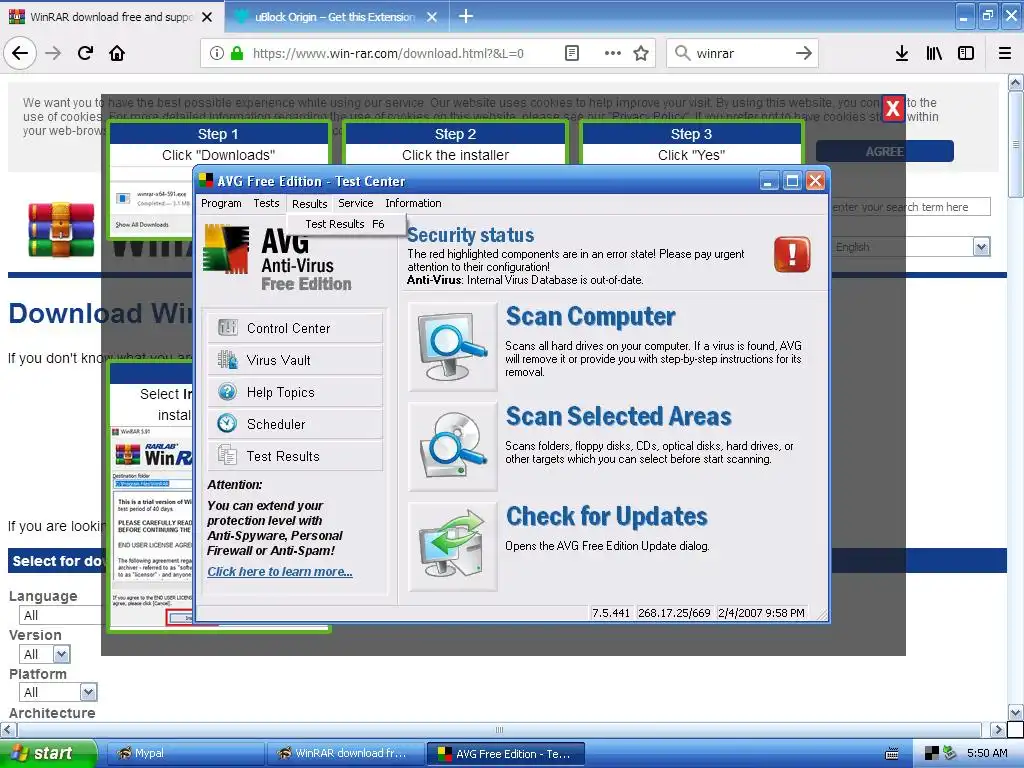
Task: Expand the Version All dropdown
Action: tap(61, 654)
